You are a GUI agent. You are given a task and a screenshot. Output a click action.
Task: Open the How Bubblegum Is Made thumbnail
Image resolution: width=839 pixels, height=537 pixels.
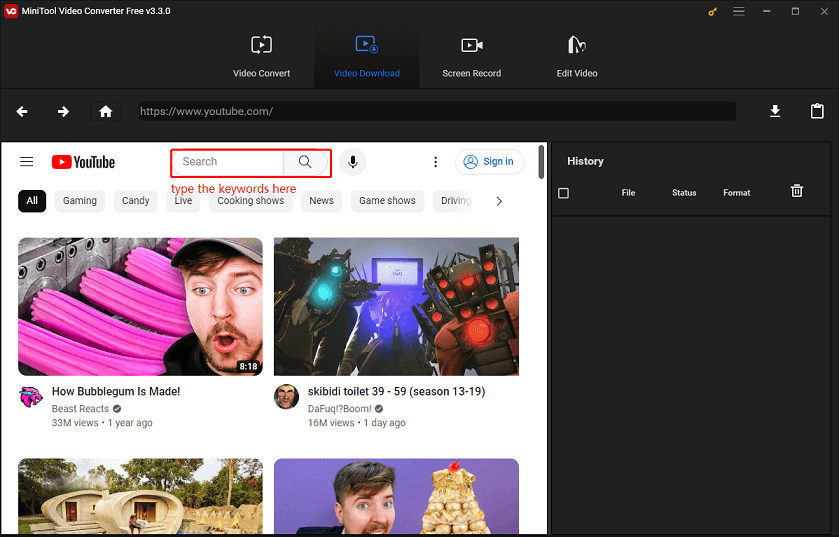click(140, 306)
